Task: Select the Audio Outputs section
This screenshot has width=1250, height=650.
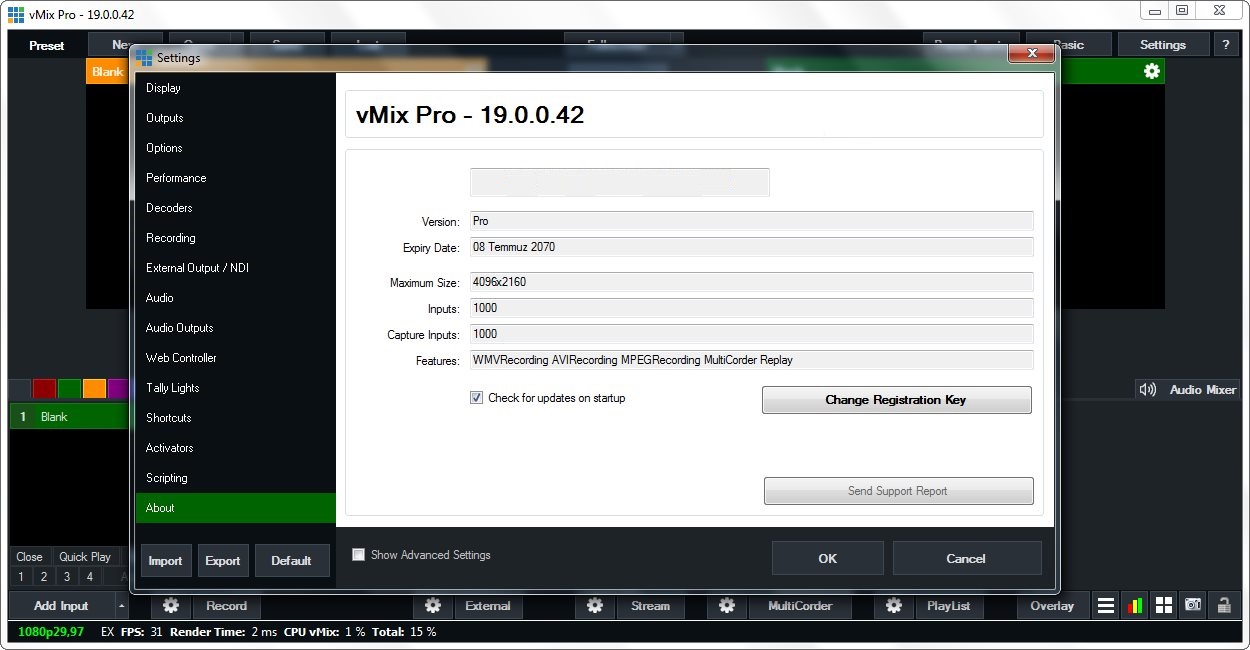Action: click(x=236, y=328)
